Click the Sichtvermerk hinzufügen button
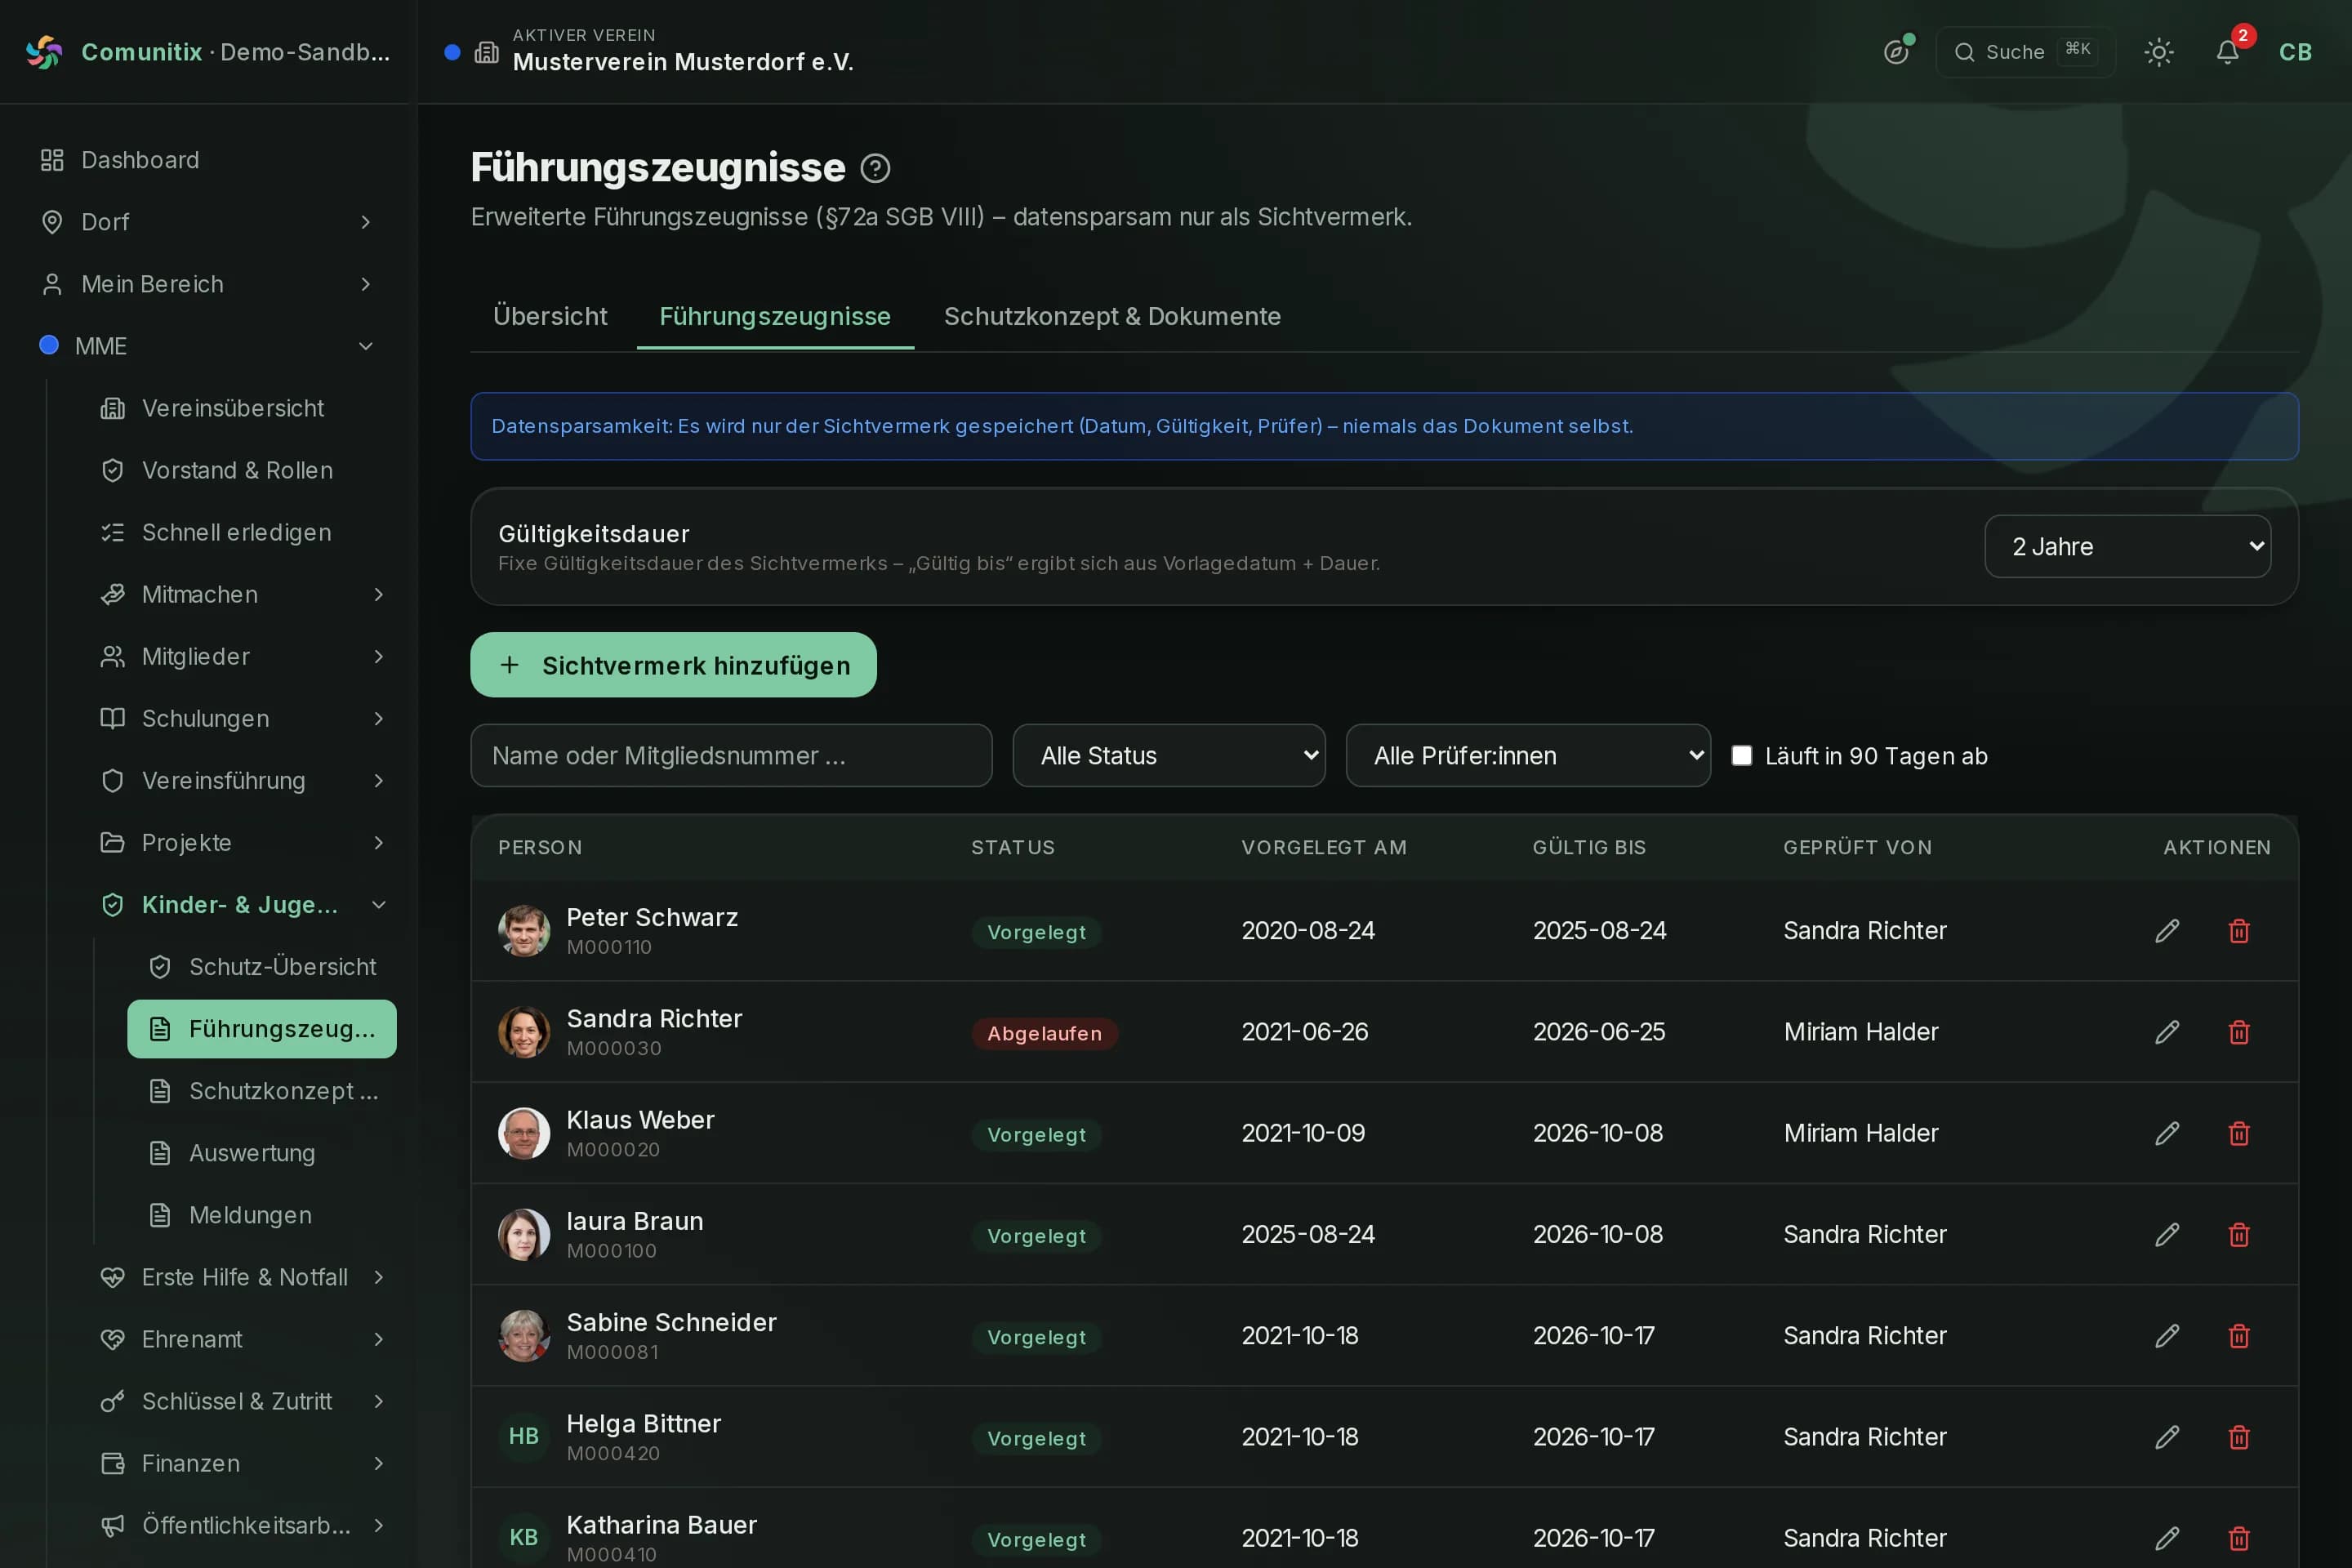This screenshot has width=2352, height=1568. click(673, 665)
